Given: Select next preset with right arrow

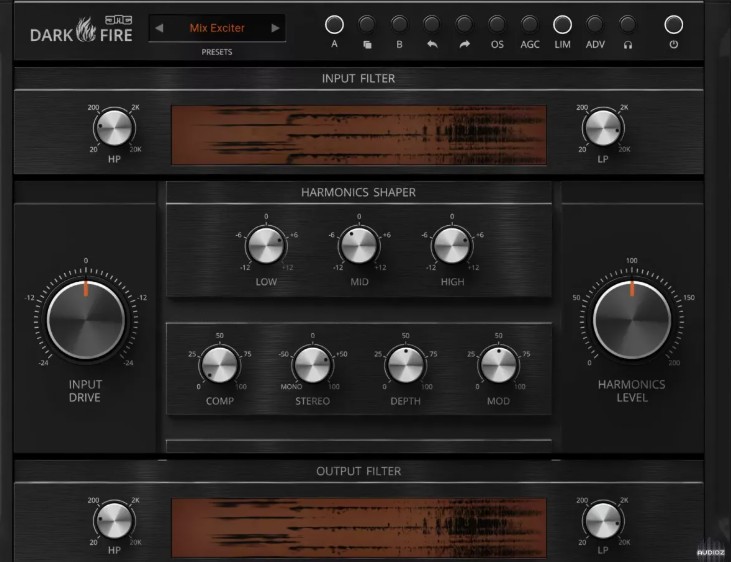Looking at the screenshot, I should (275, 28).
